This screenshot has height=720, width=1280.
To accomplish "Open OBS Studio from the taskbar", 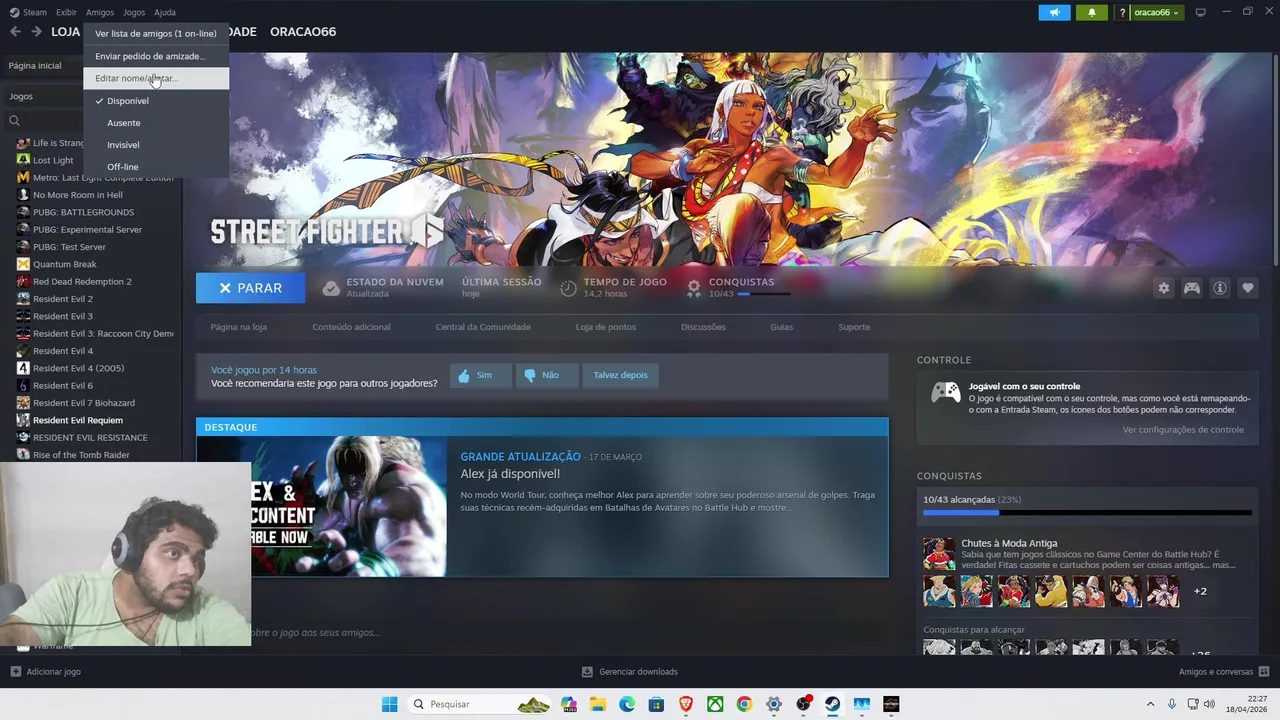I will click(803, 704).
